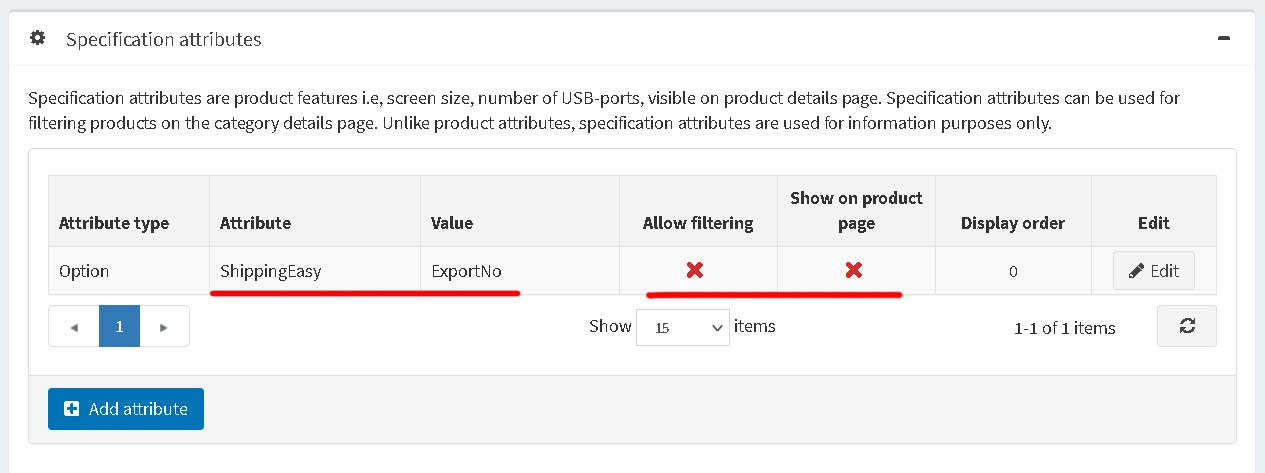Go to next page arrow
1265x473 pixels.
(x=164, y=326)
